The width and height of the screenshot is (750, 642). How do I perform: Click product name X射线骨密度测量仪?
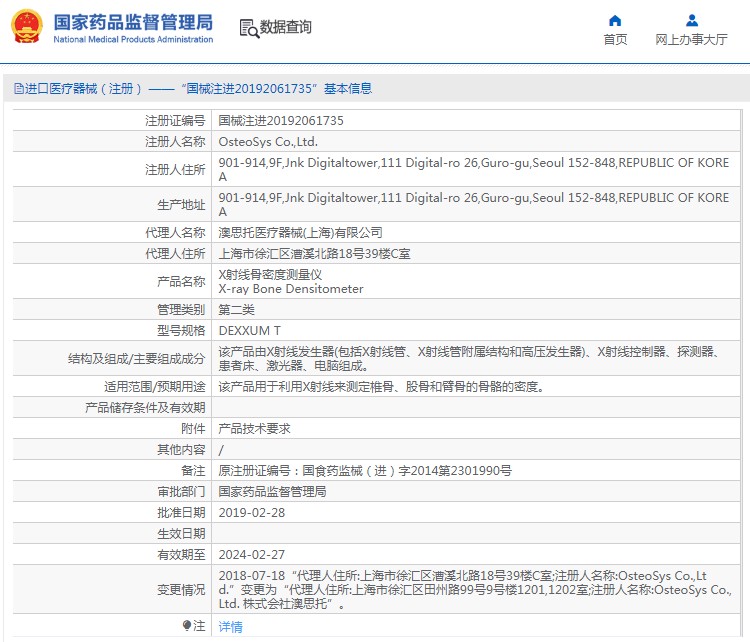point(270,275)
